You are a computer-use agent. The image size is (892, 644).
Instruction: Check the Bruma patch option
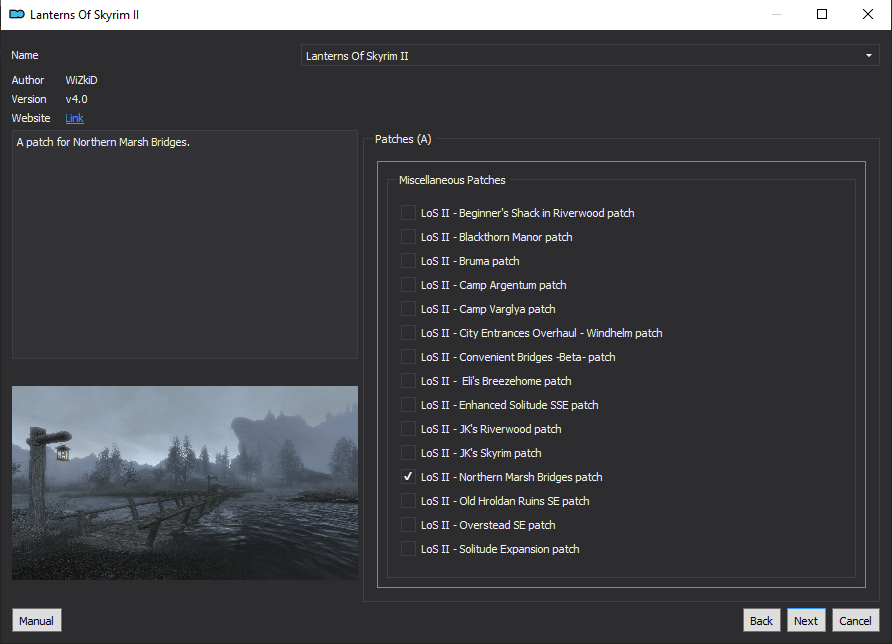(408, 261)
